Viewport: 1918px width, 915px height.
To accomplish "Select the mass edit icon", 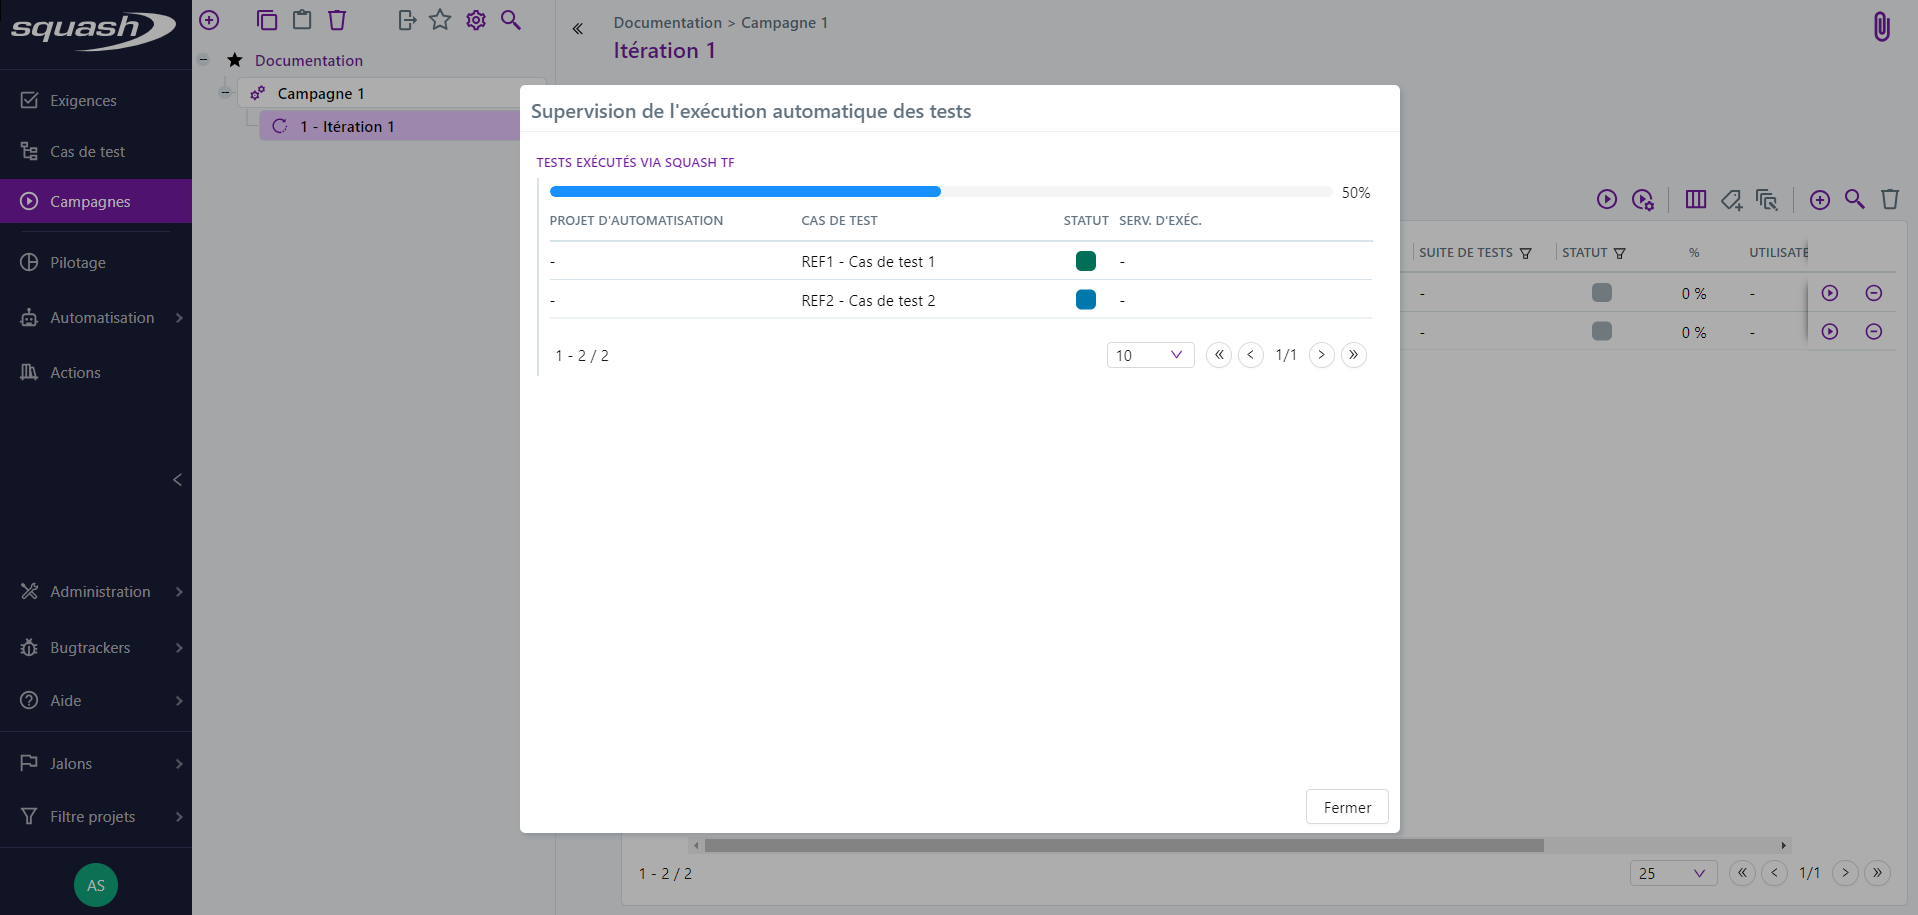I will [x=1767, y=200].
